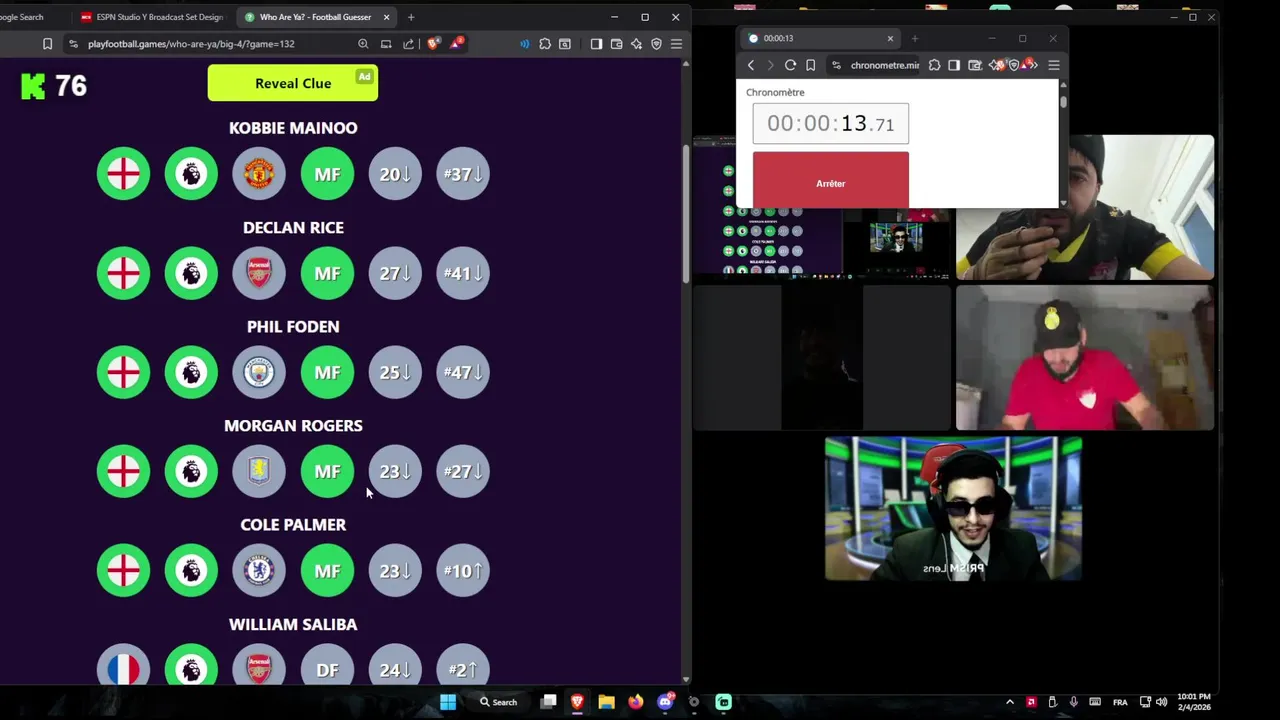The image size is (1280, 720).
Task: Click Arrêter to stop the chronometer
Action: (831, 180)
